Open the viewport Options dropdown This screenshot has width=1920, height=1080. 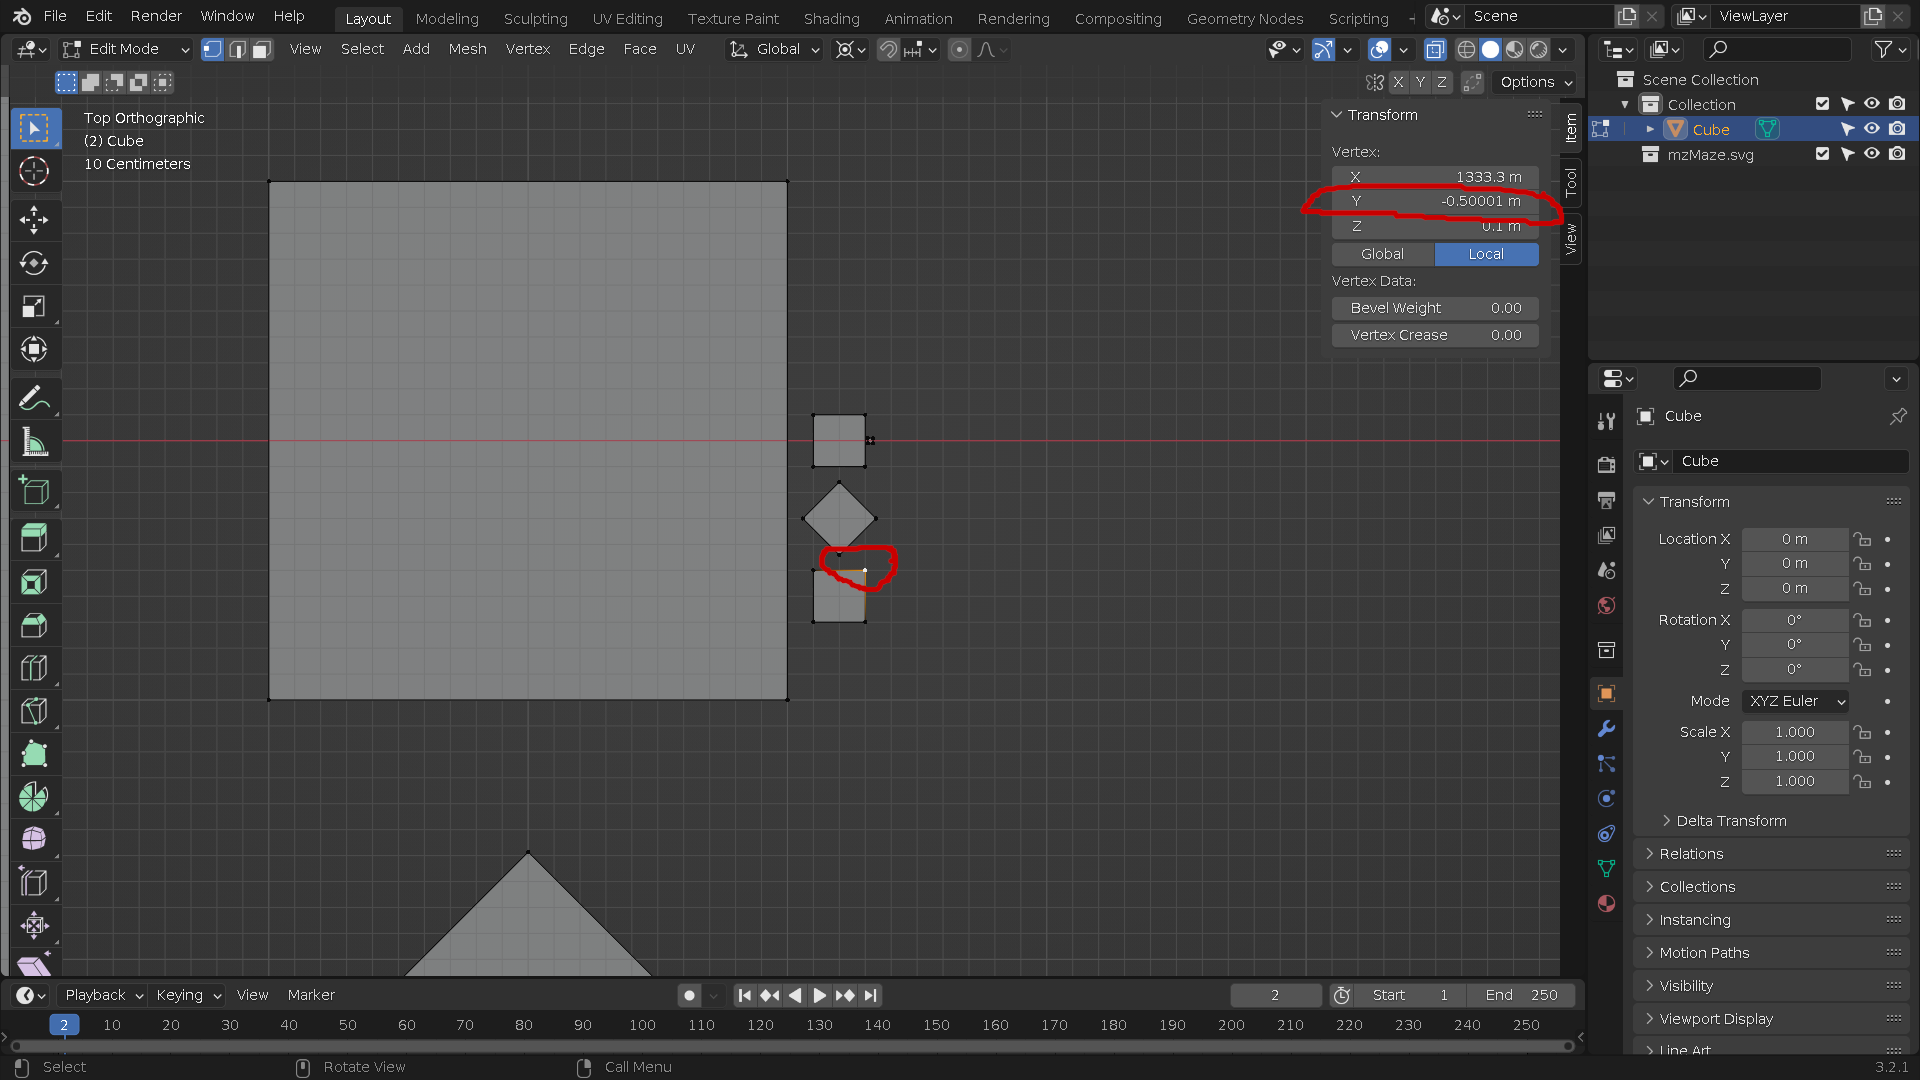click(1536, 82)
